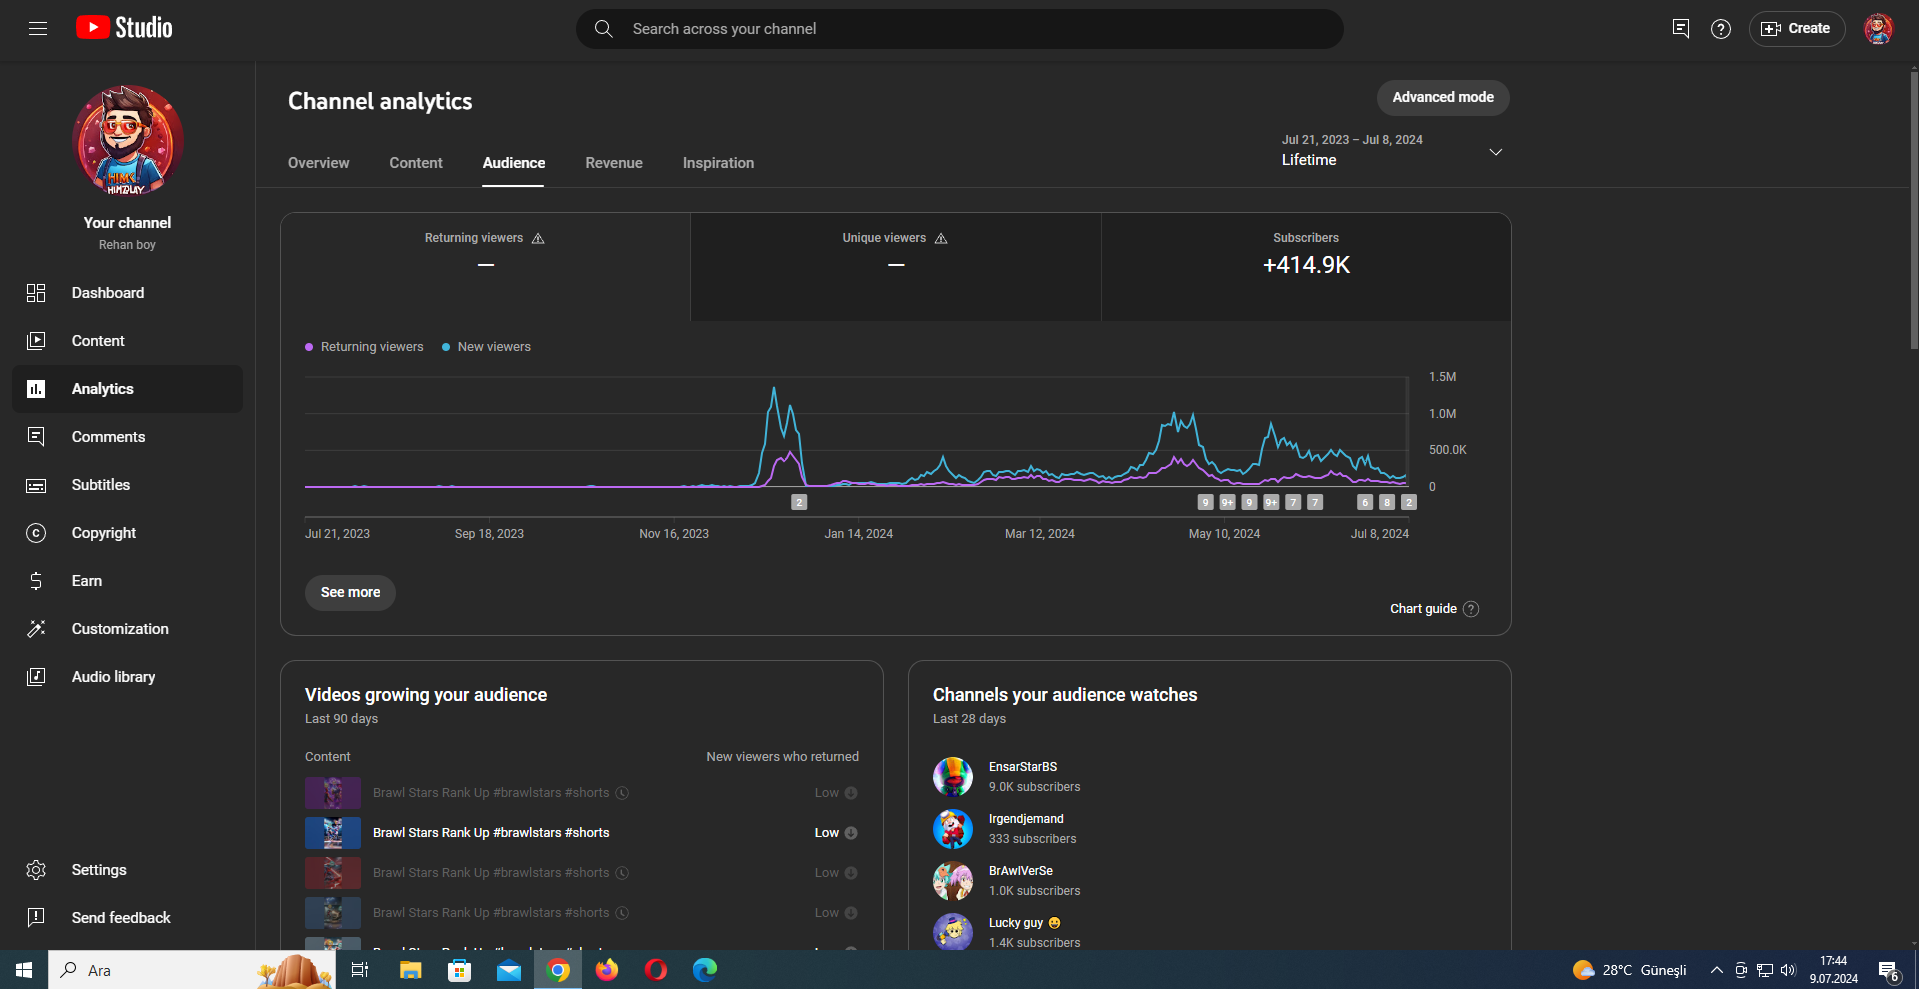1919x989 pixels.
Task: Click the YouTube Studio logo
Action: pos(124,28)
